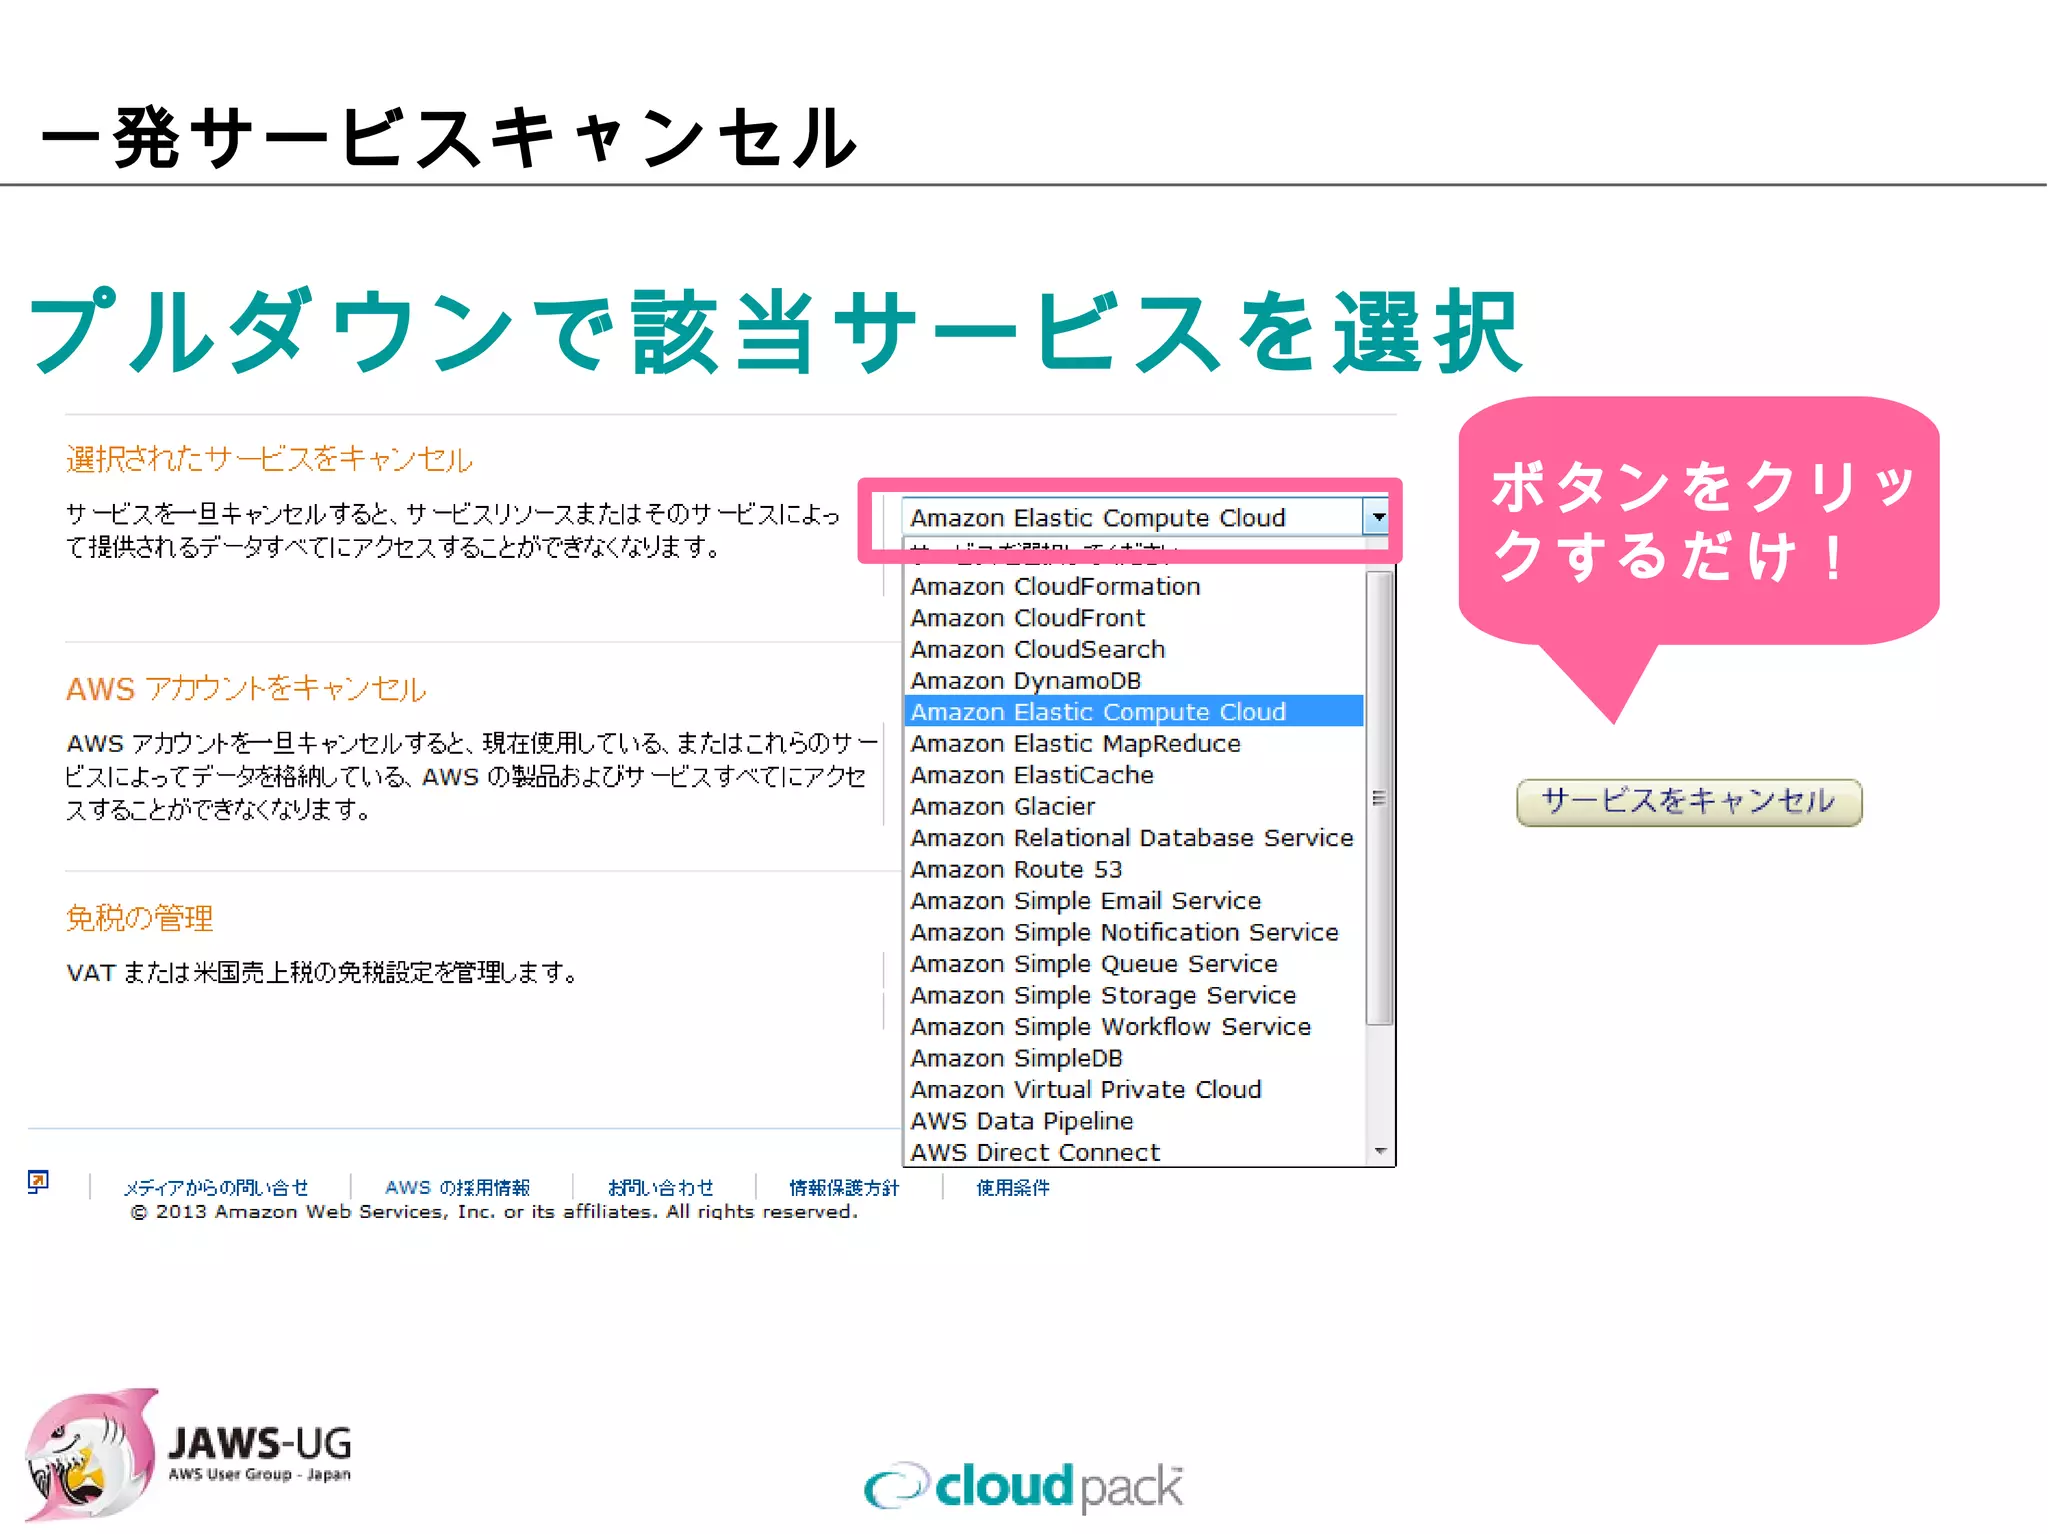This screenshot has width=2048, height=1534.
Task: Open the service selection dropdown arrow
Action: click(x=1378, y=517)
